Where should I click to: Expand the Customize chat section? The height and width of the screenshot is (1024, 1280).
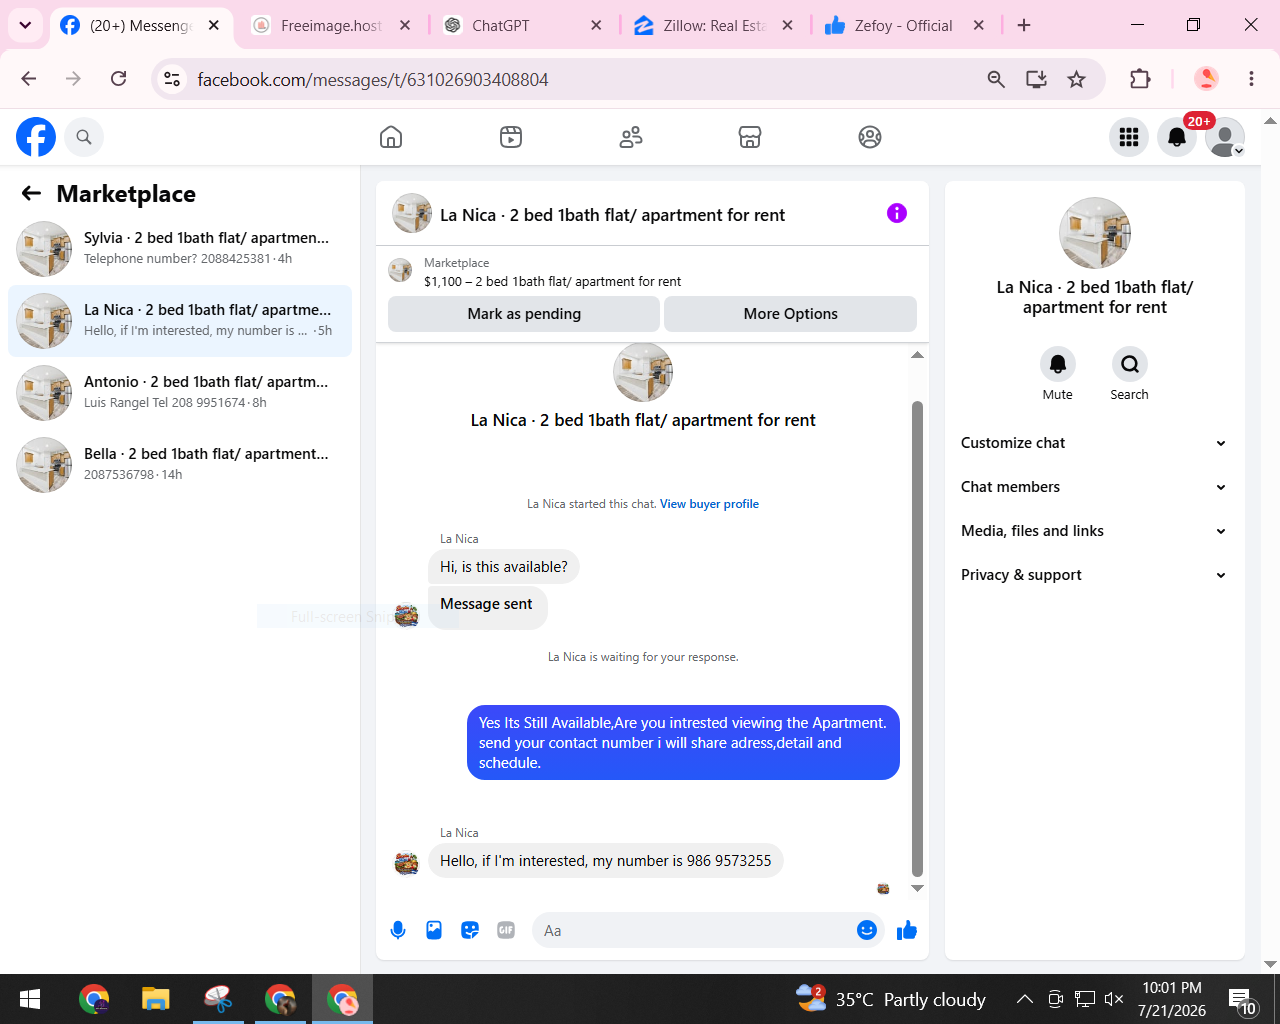point(1094,443)
